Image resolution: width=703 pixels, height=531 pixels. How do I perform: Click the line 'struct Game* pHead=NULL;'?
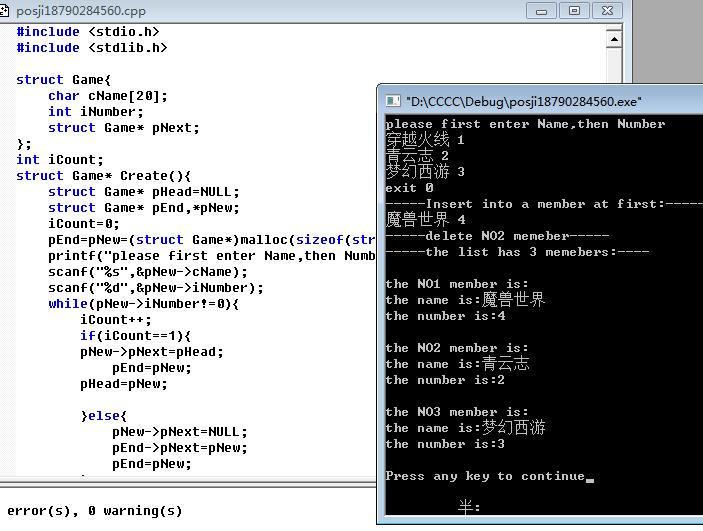[x=144, y=192]
